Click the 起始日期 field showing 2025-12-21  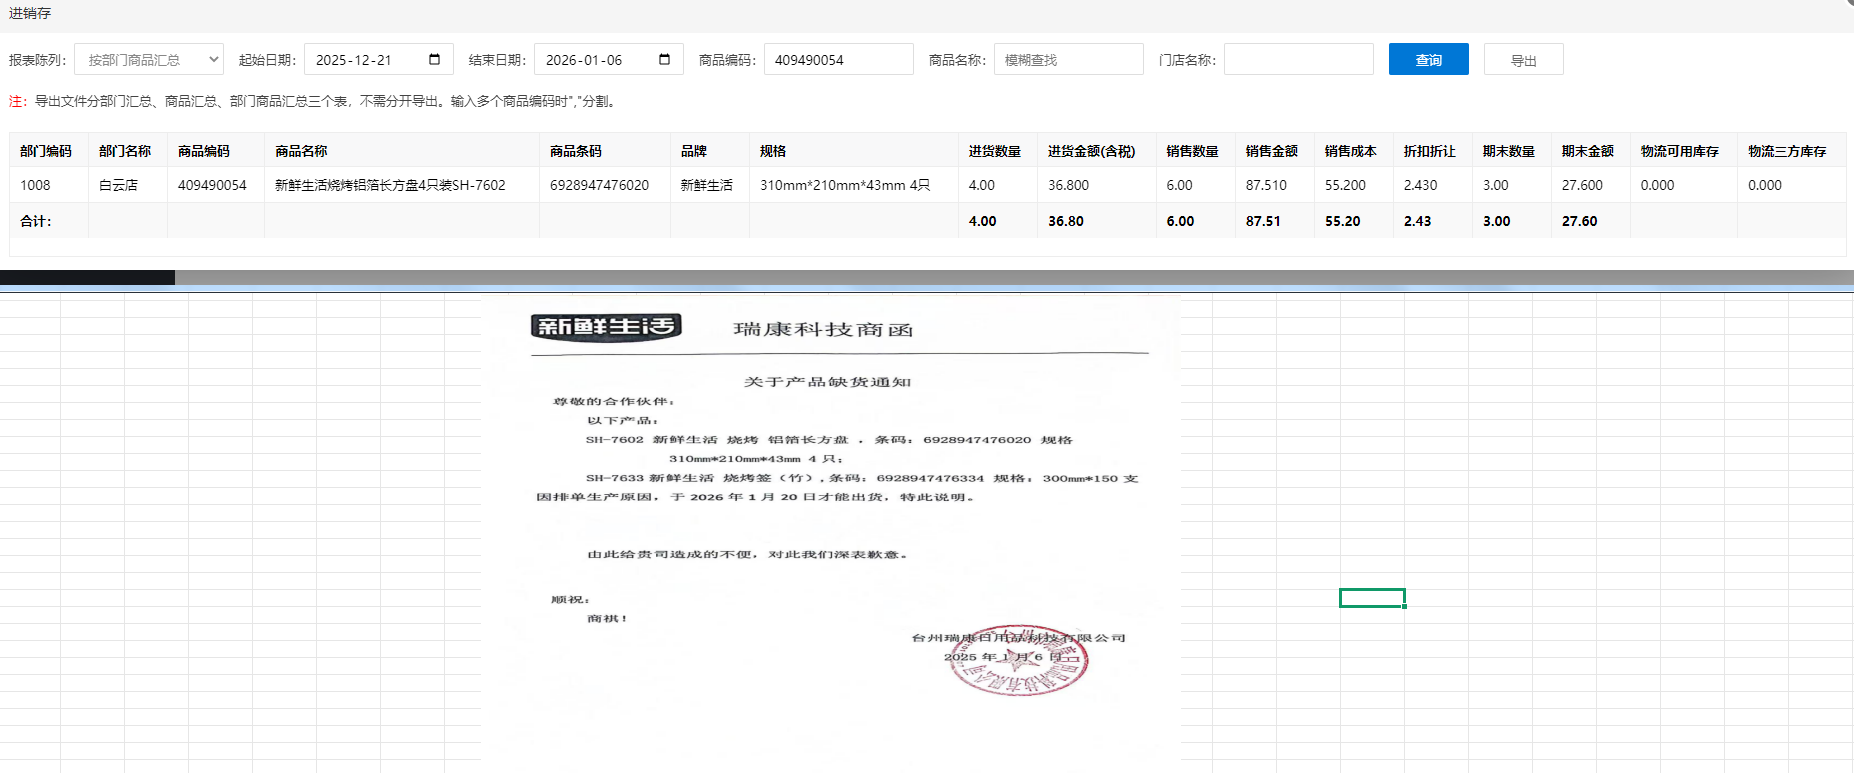[x=365, y=60]
